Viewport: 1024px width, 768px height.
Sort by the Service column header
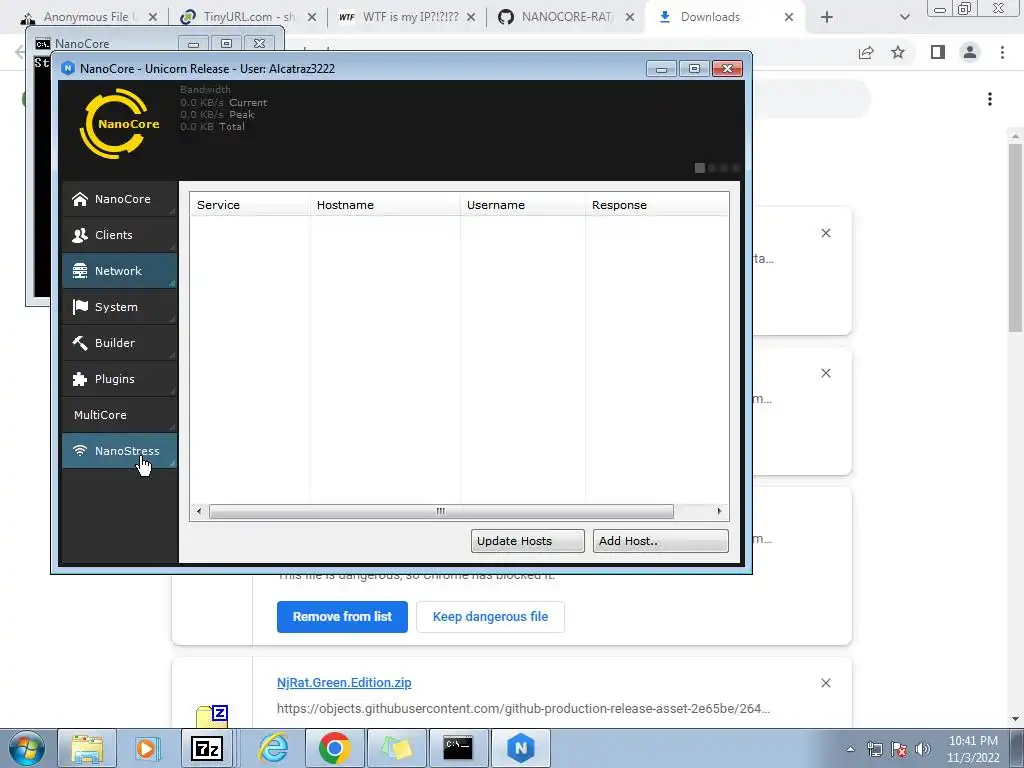(249, 204)
